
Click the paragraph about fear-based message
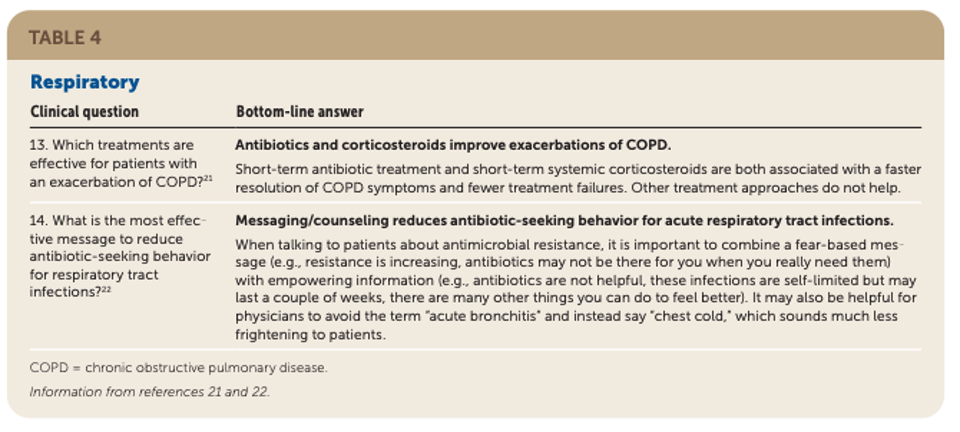coord(576,289)
